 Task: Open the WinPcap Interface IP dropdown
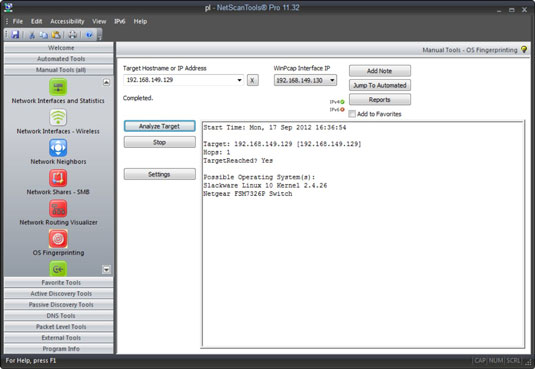point(305,80)
